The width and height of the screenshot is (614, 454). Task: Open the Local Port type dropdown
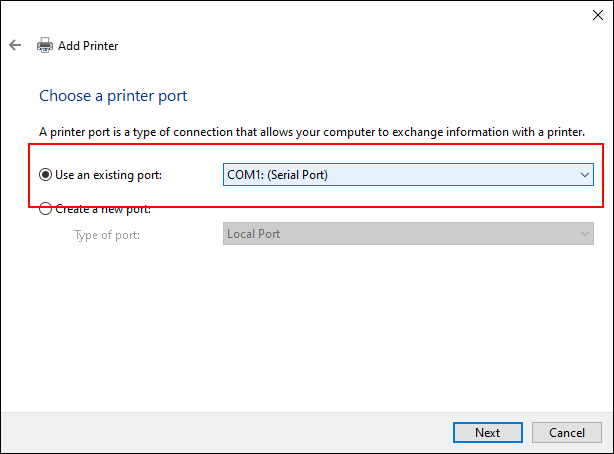pos(408,234)
